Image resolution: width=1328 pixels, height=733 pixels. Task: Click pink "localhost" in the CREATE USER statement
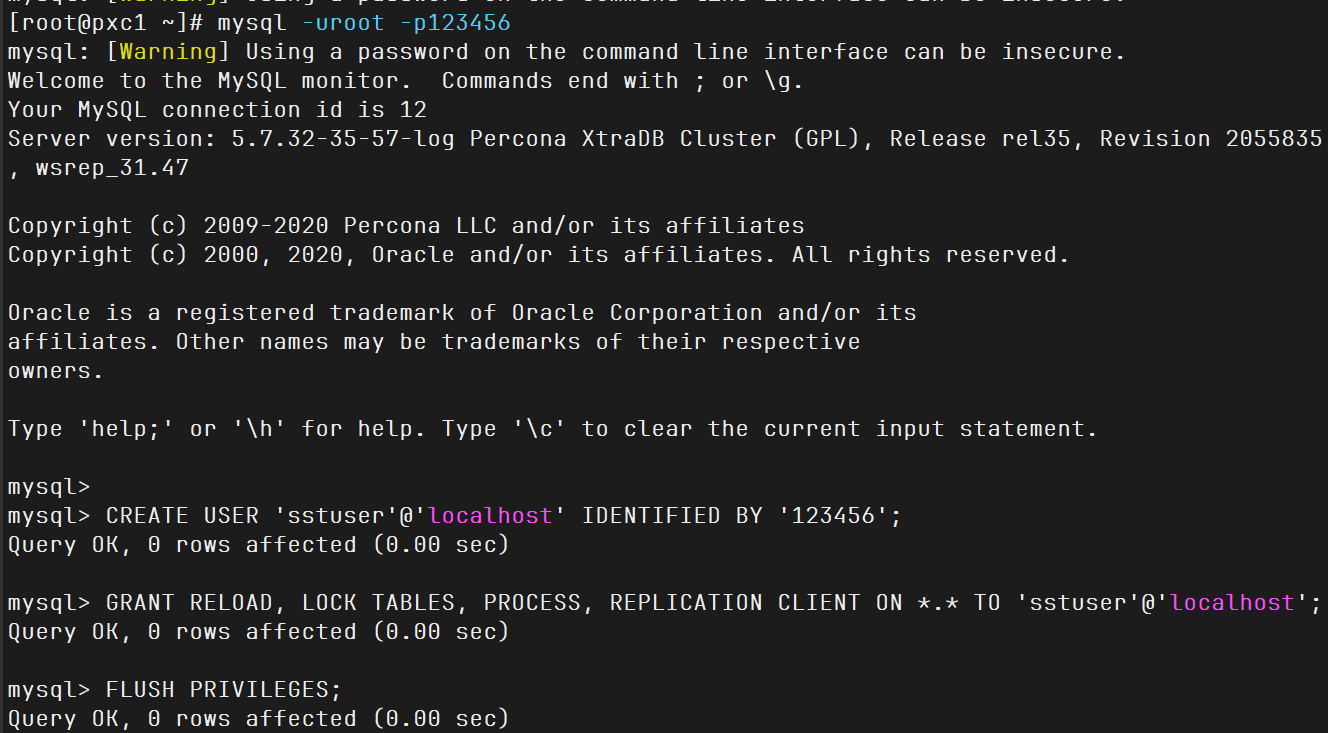(x=490, y=515)
